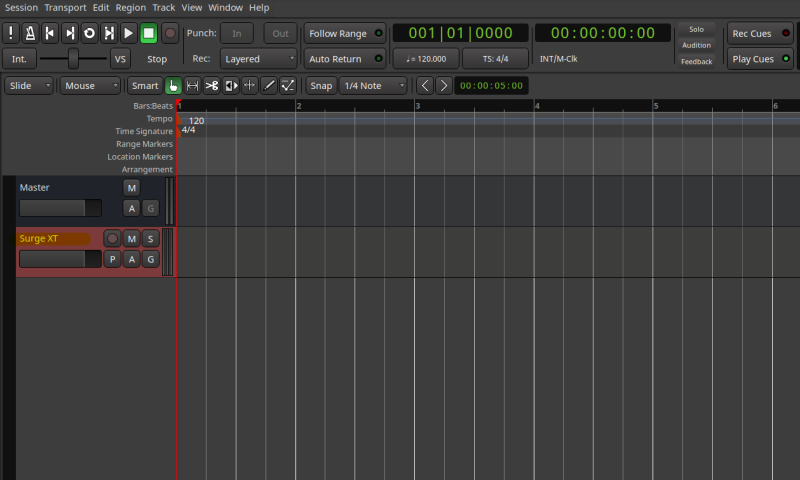The height and width of the screenshot is (480, 800).
Task: Toggle Follow Range
Action: [345, 33]
